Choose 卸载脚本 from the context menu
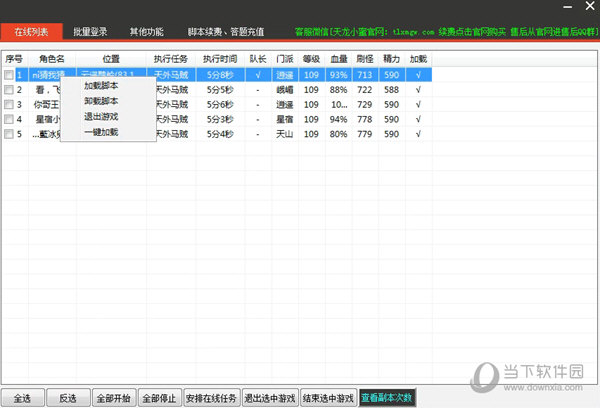The height and width of the screenshot is (408, 600). click(101, 101)
